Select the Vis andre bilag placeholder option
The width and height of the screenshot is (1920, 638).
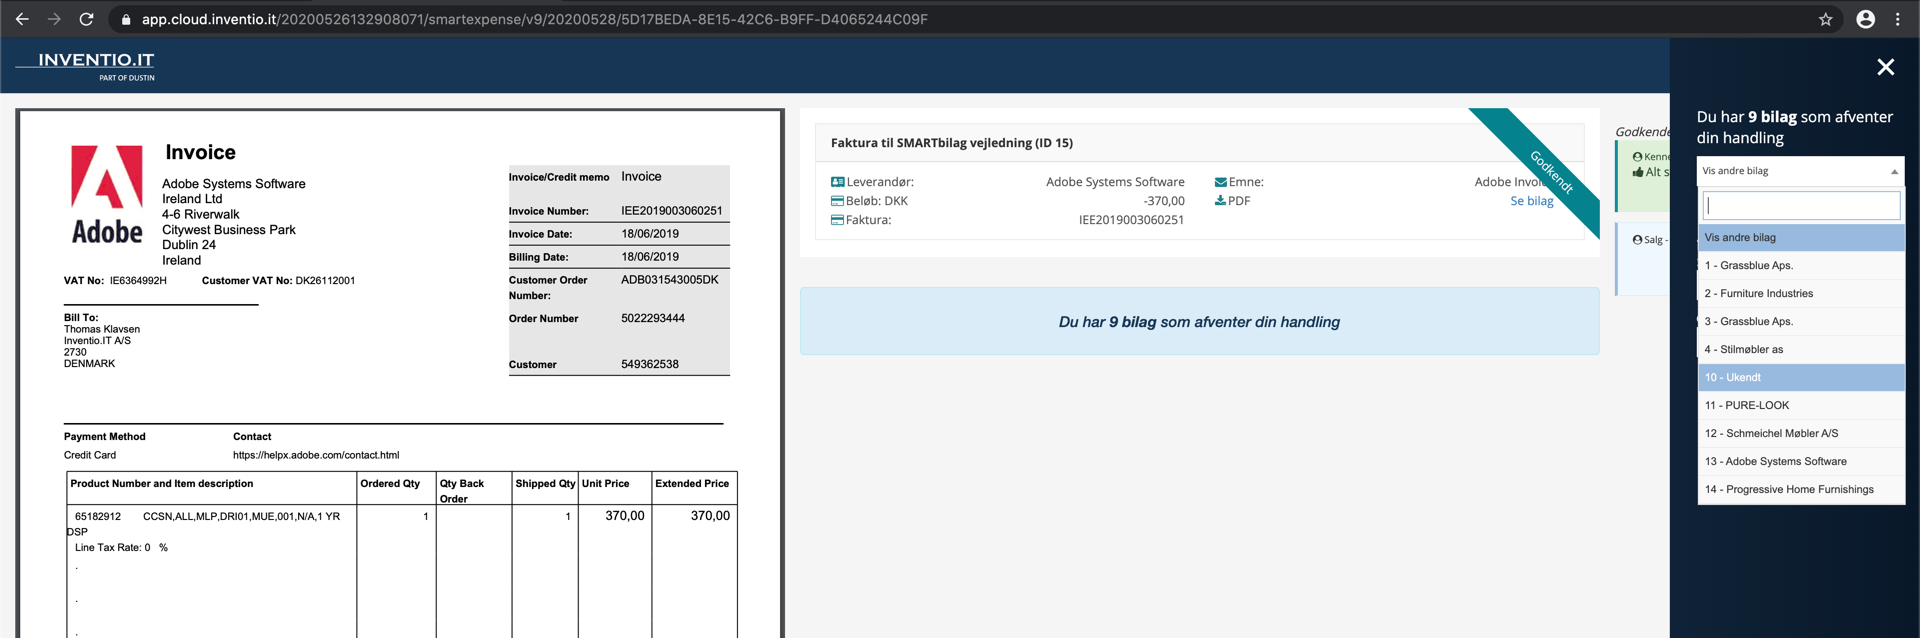click(x=1801, y=238)
